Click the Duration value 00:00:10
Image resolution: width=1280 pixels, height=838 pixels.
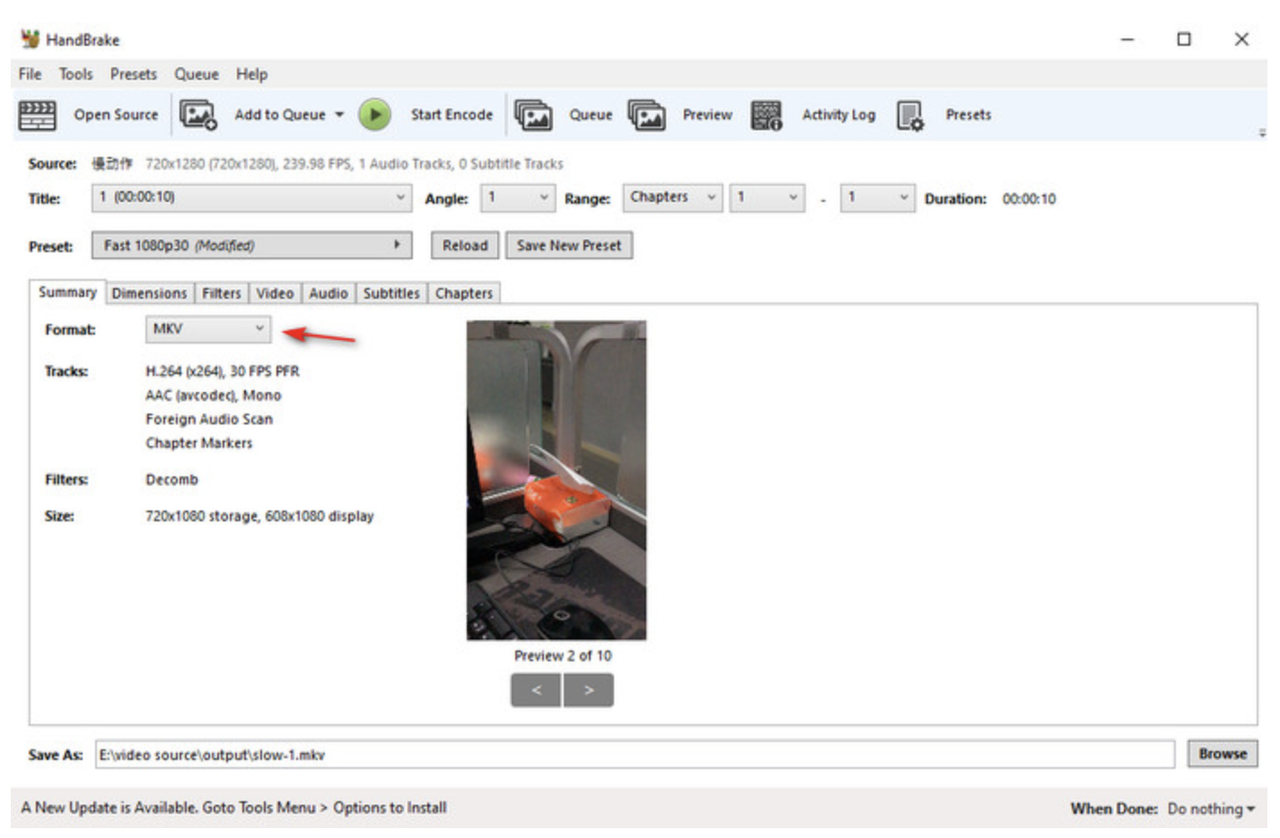click(x=1029, y=199)
